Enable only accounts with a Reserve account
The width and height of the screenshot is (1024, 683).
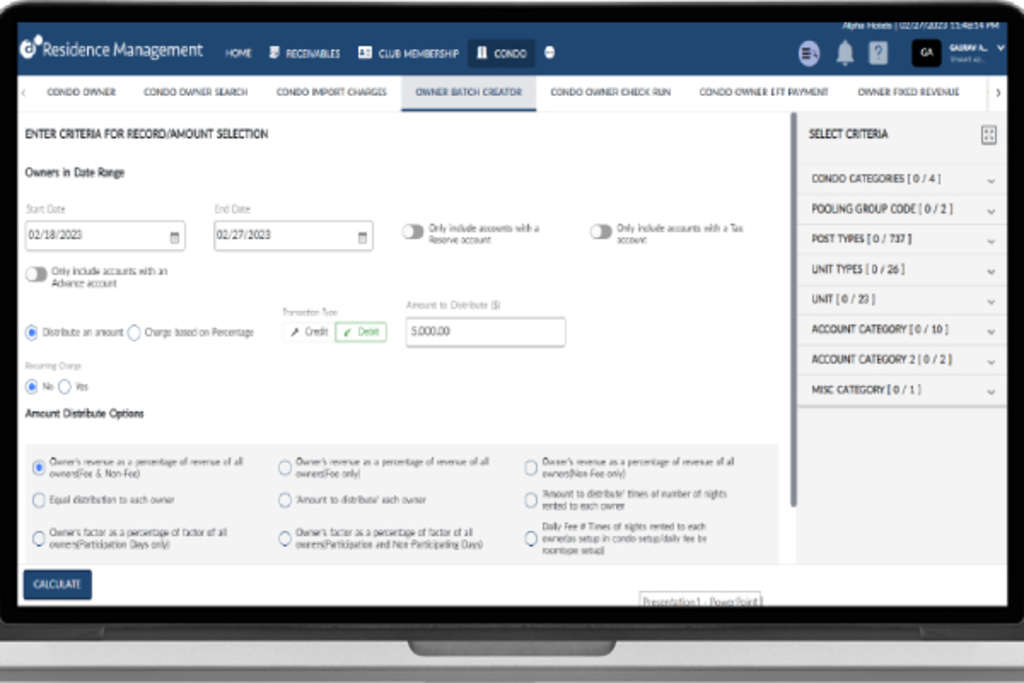tap(412, 232)
